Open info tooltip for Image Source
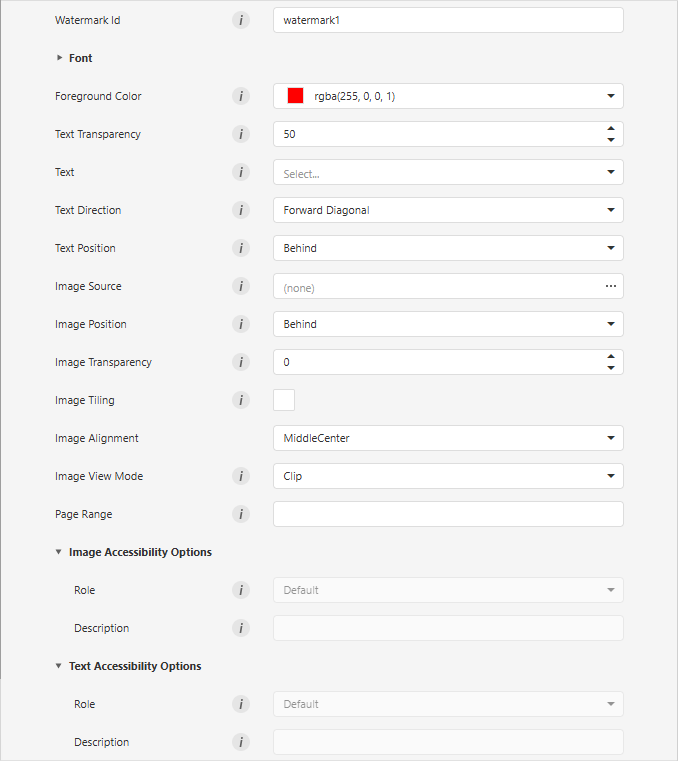The image size is (678, 761). tap(241, 286)
